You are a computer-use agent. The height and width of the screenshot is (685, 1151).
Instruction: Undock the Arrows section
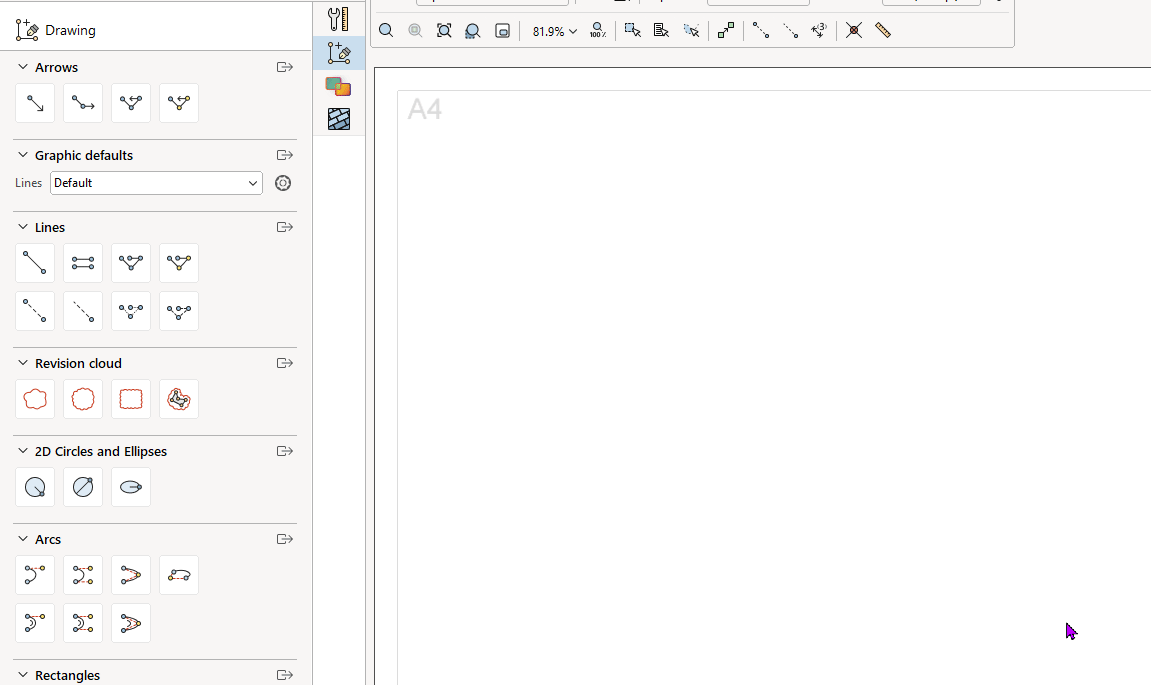pyautogui.click(x=285, y=67)
